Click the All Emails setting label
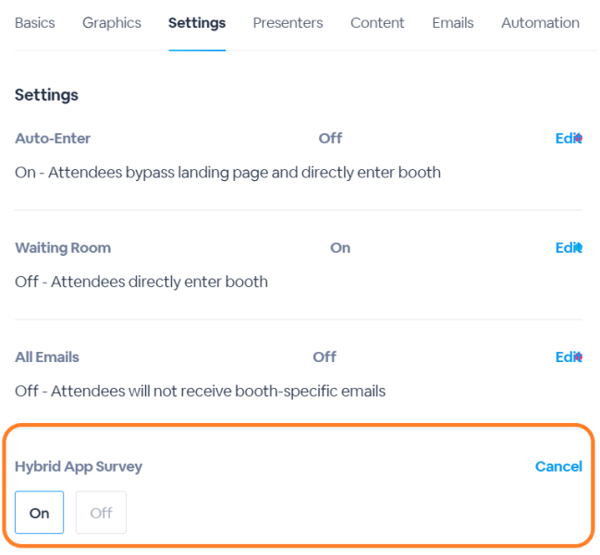 coord(47,357)
